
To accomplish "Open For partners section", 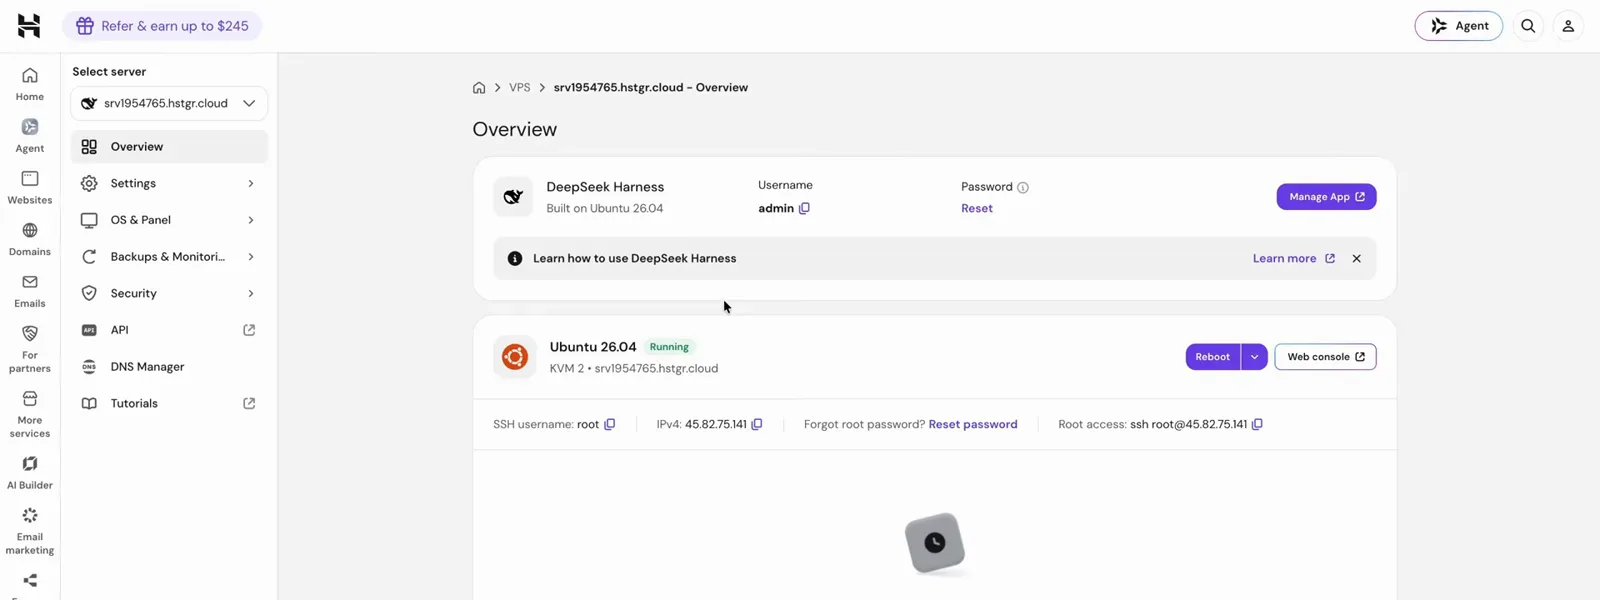I will click(30, 348).
